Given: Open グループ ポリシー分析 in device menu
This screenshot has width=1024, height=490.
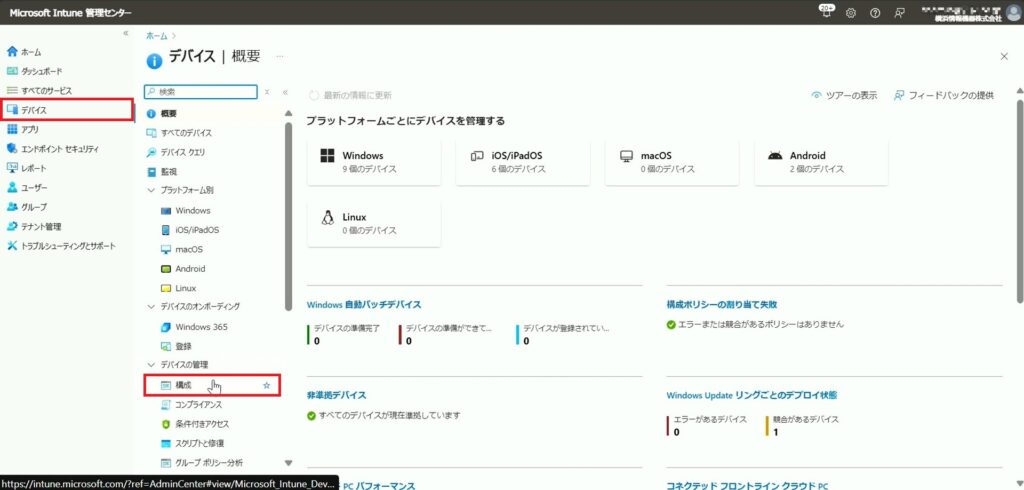Looking at the screenshot, I should (x=202, y=463).
